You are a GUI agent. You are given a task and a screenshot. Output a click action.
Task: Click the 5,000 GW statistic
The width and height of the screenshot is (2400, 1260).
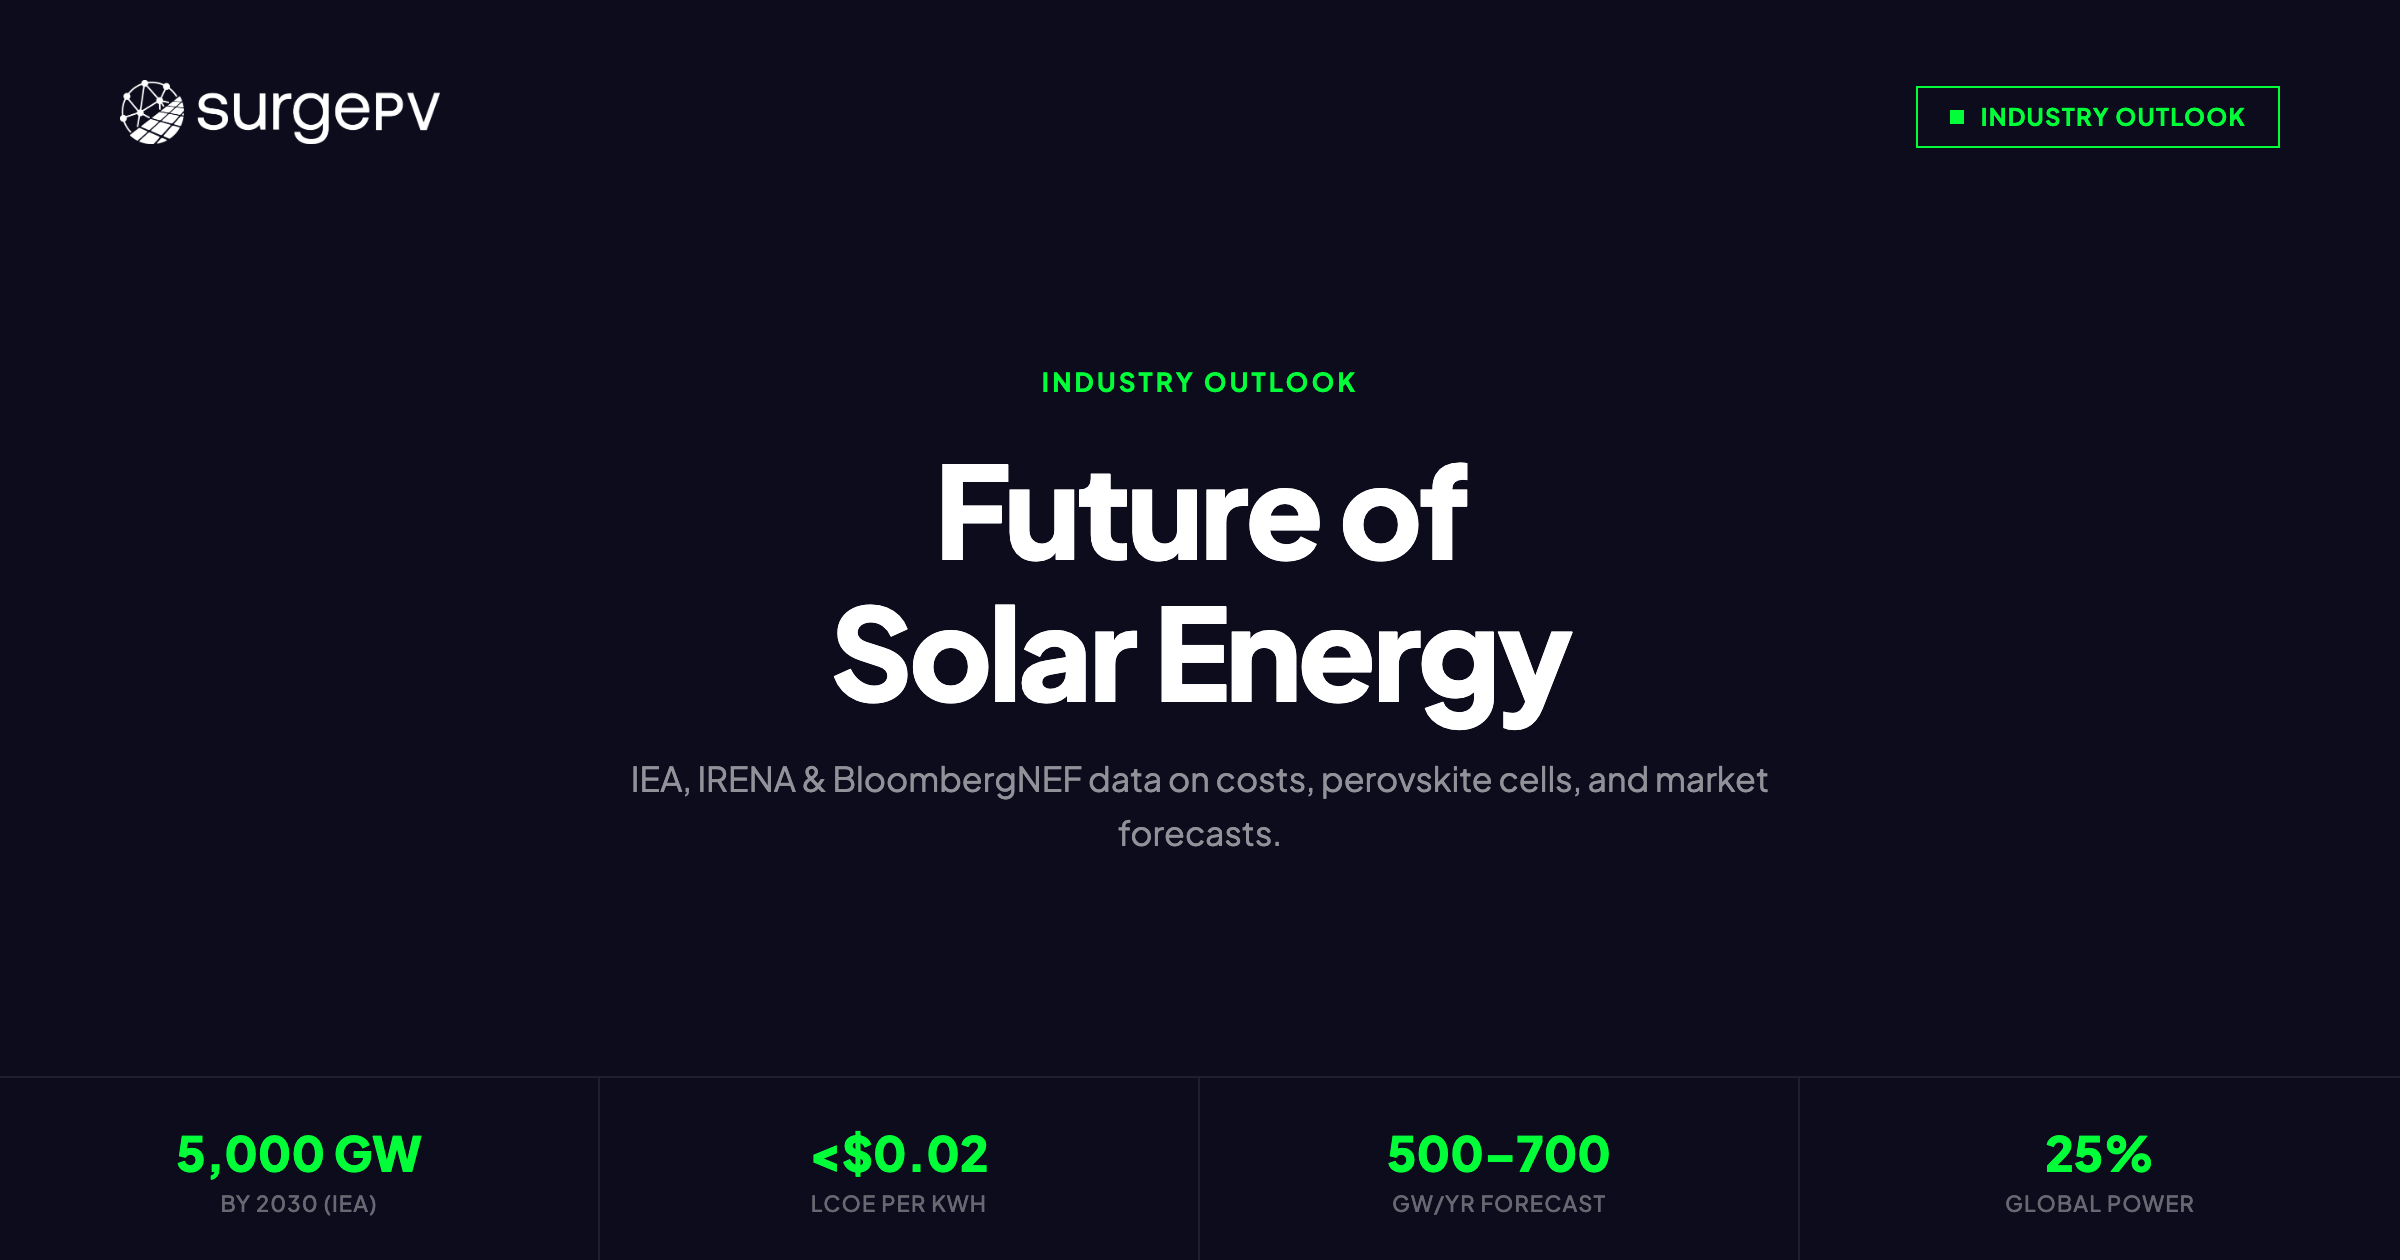tap(299, 1152)
